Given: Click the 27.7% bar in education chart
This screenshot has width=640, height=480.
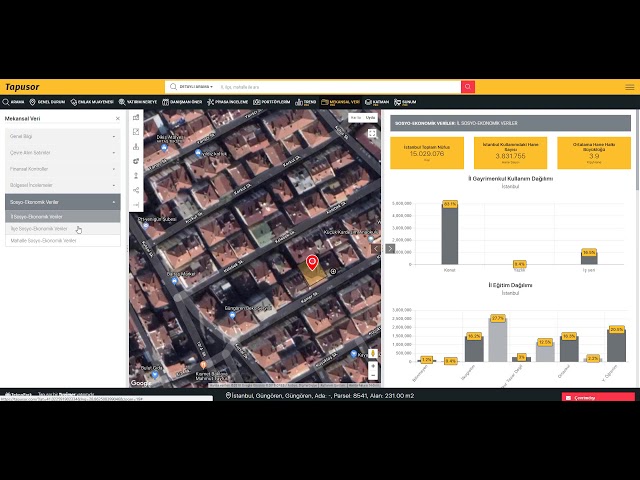Looking at the screenshot, I should pos(498,340).
